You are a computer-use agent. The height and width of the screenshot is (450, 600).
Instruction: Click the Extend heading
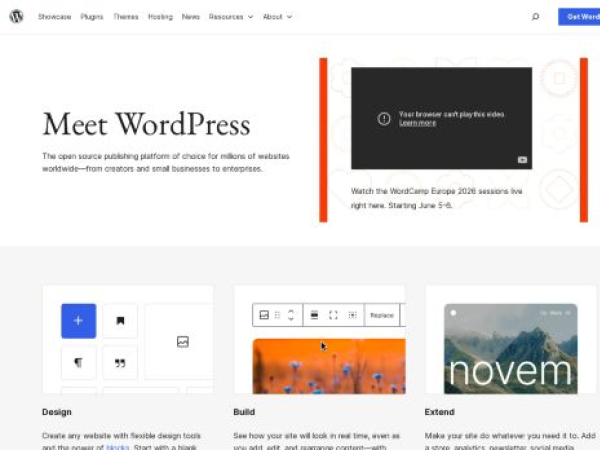pyautogui.click(x=440, y=412)
